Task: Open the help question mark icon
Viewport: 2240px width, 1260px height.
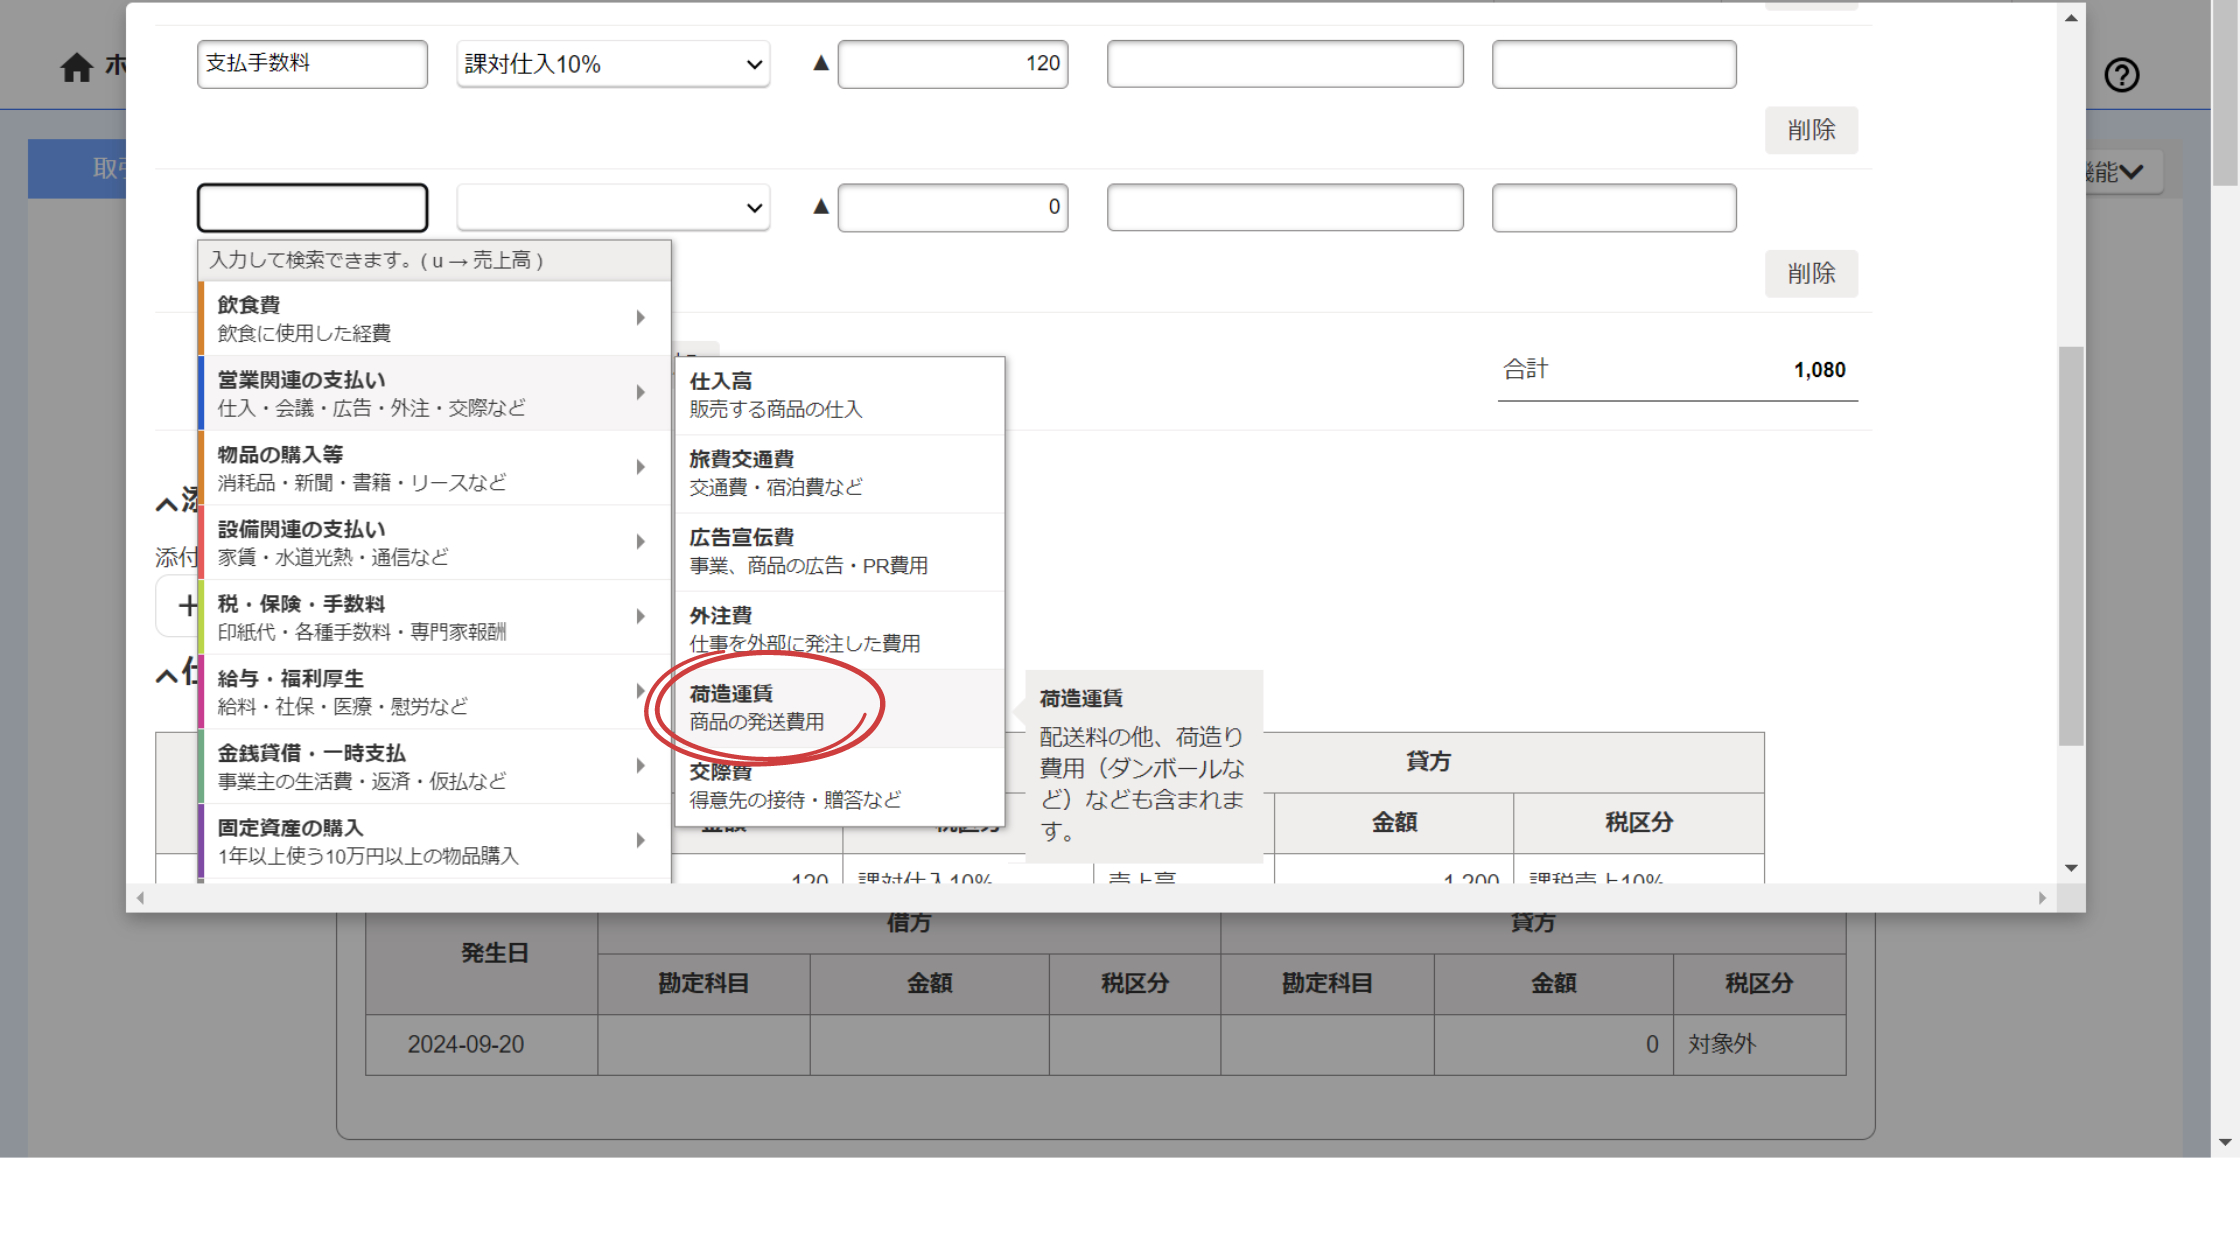Action: [x=2121, y=75]
